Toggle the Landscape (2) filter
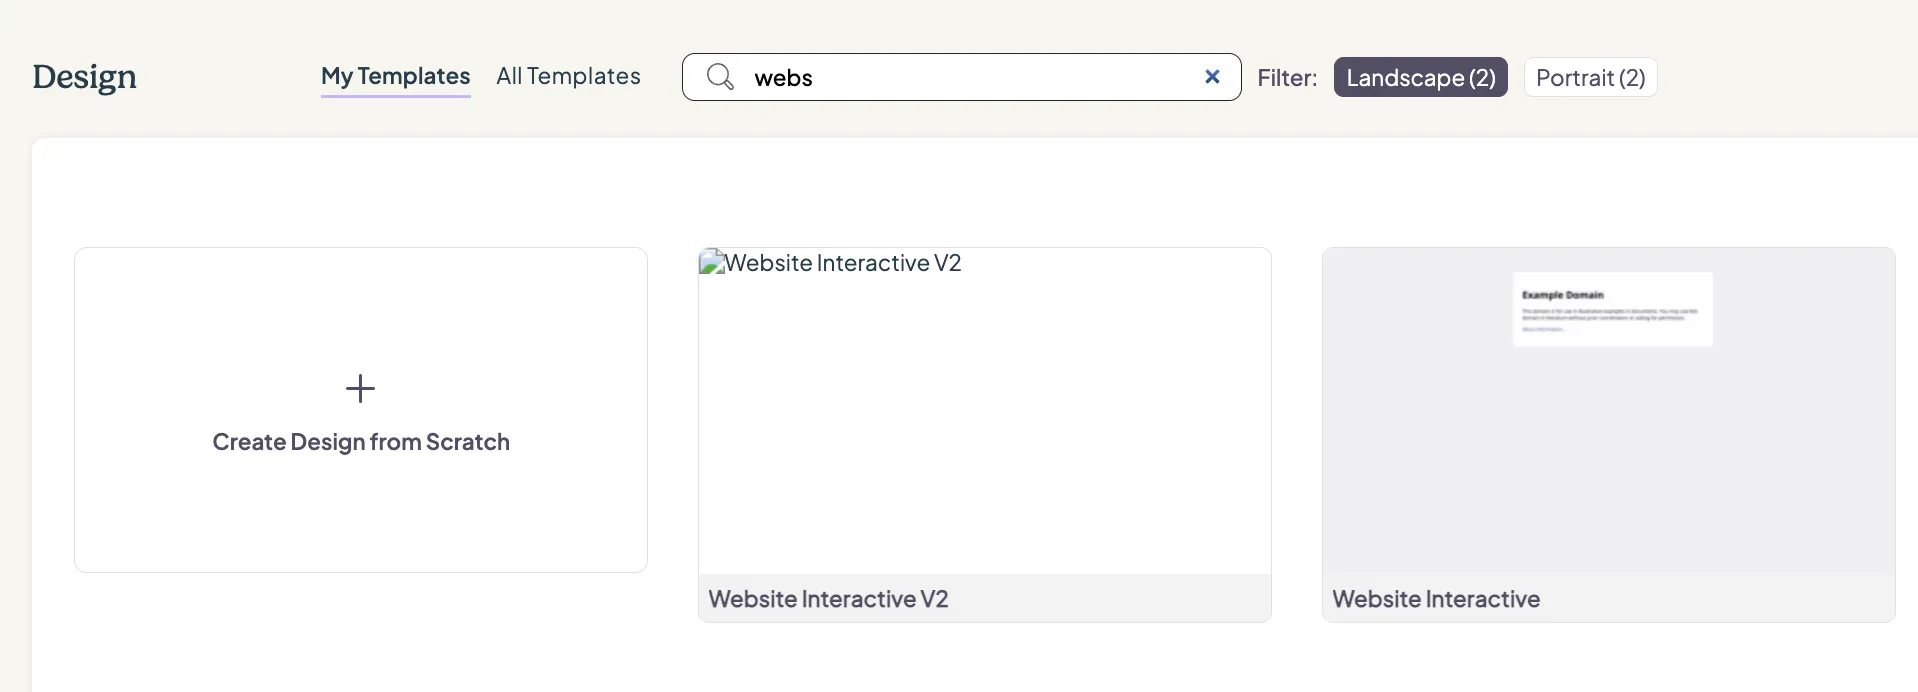The height and width of the screenshot is (692, 1918). pyautogui.click(x=1420, y=77)
